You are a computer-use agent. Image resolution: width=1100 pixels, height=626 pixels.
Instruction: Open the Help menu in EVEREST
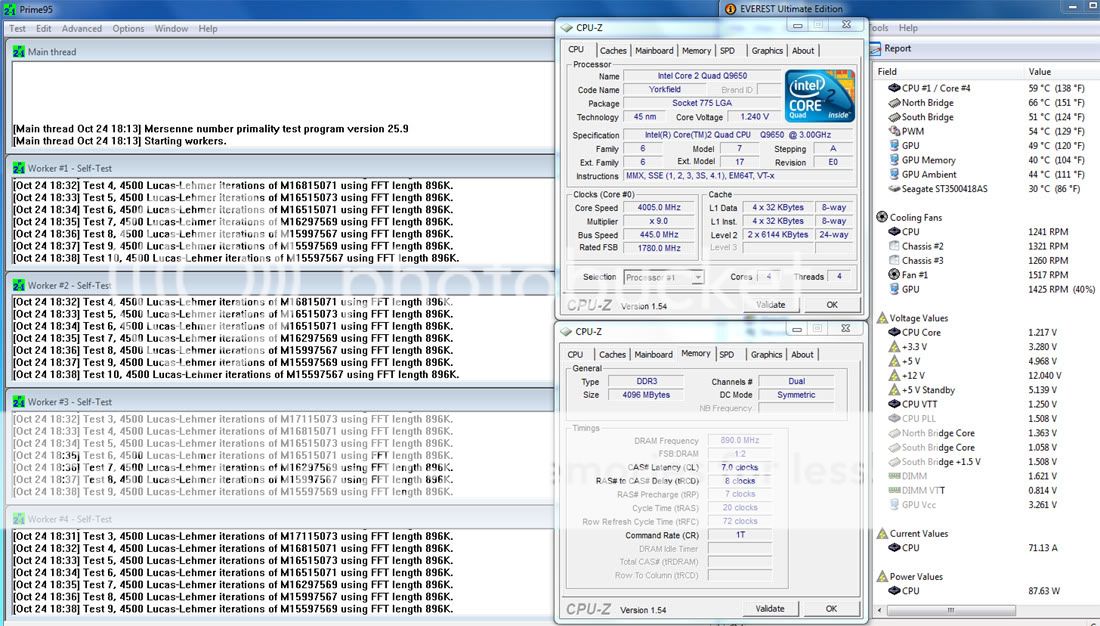pyautogui.click(x=908, y=28)
